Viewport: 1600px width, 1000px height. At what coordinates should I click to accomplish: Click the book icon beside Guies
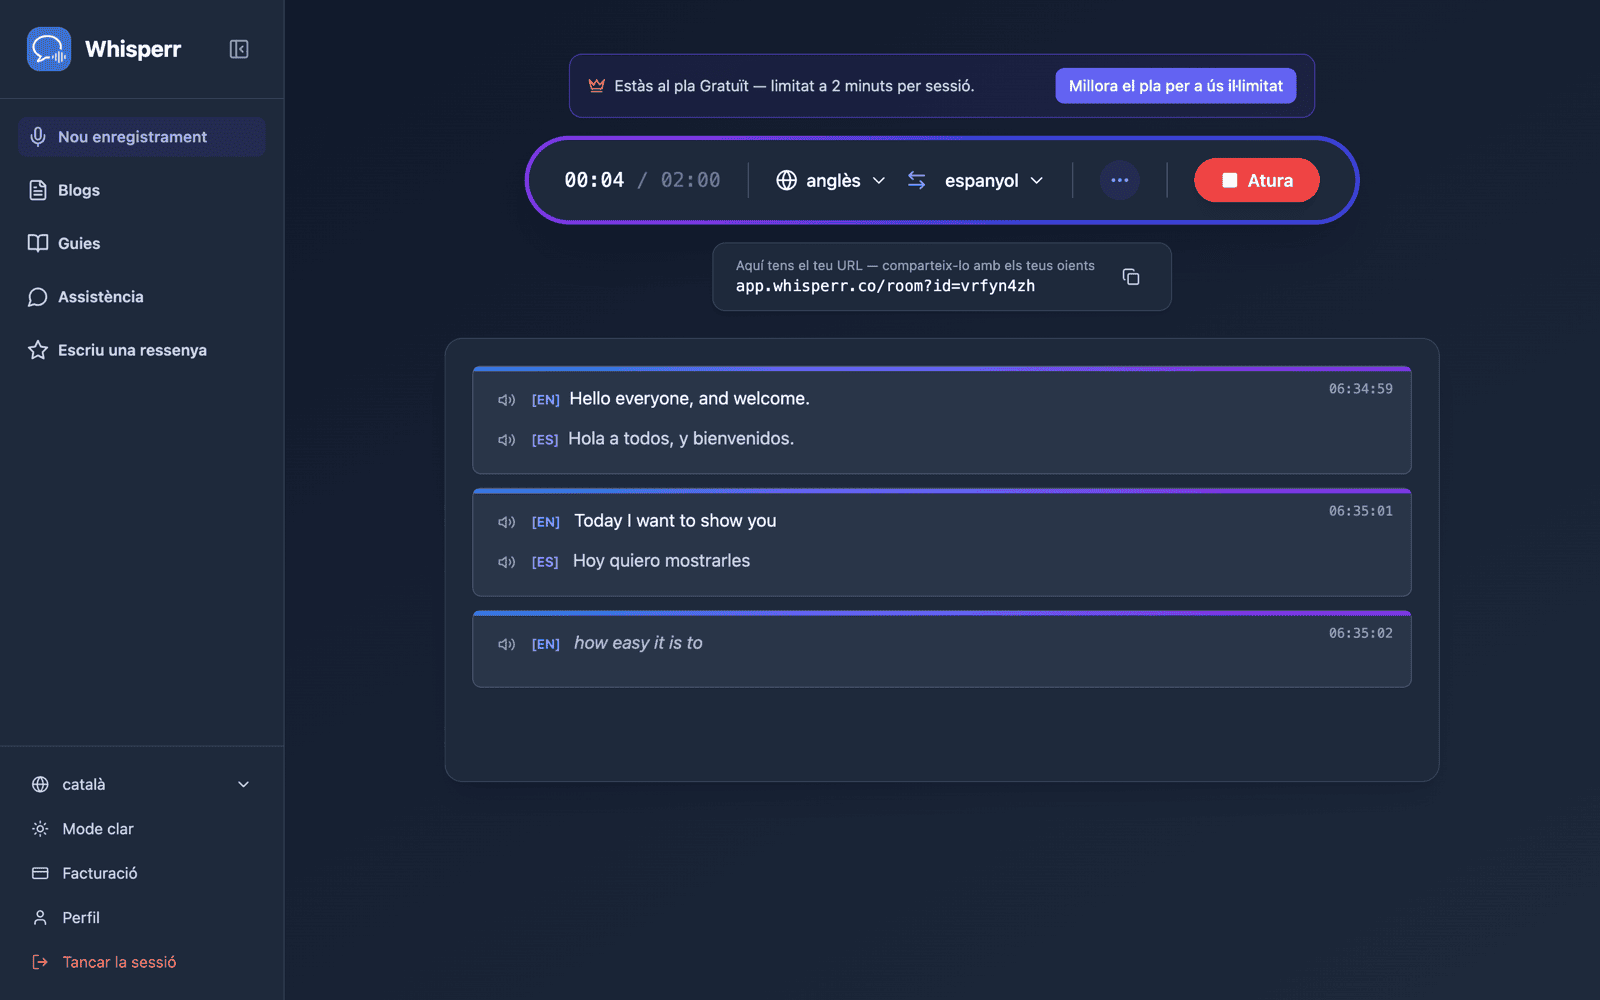pyautogui.click(x=38, y=243)
